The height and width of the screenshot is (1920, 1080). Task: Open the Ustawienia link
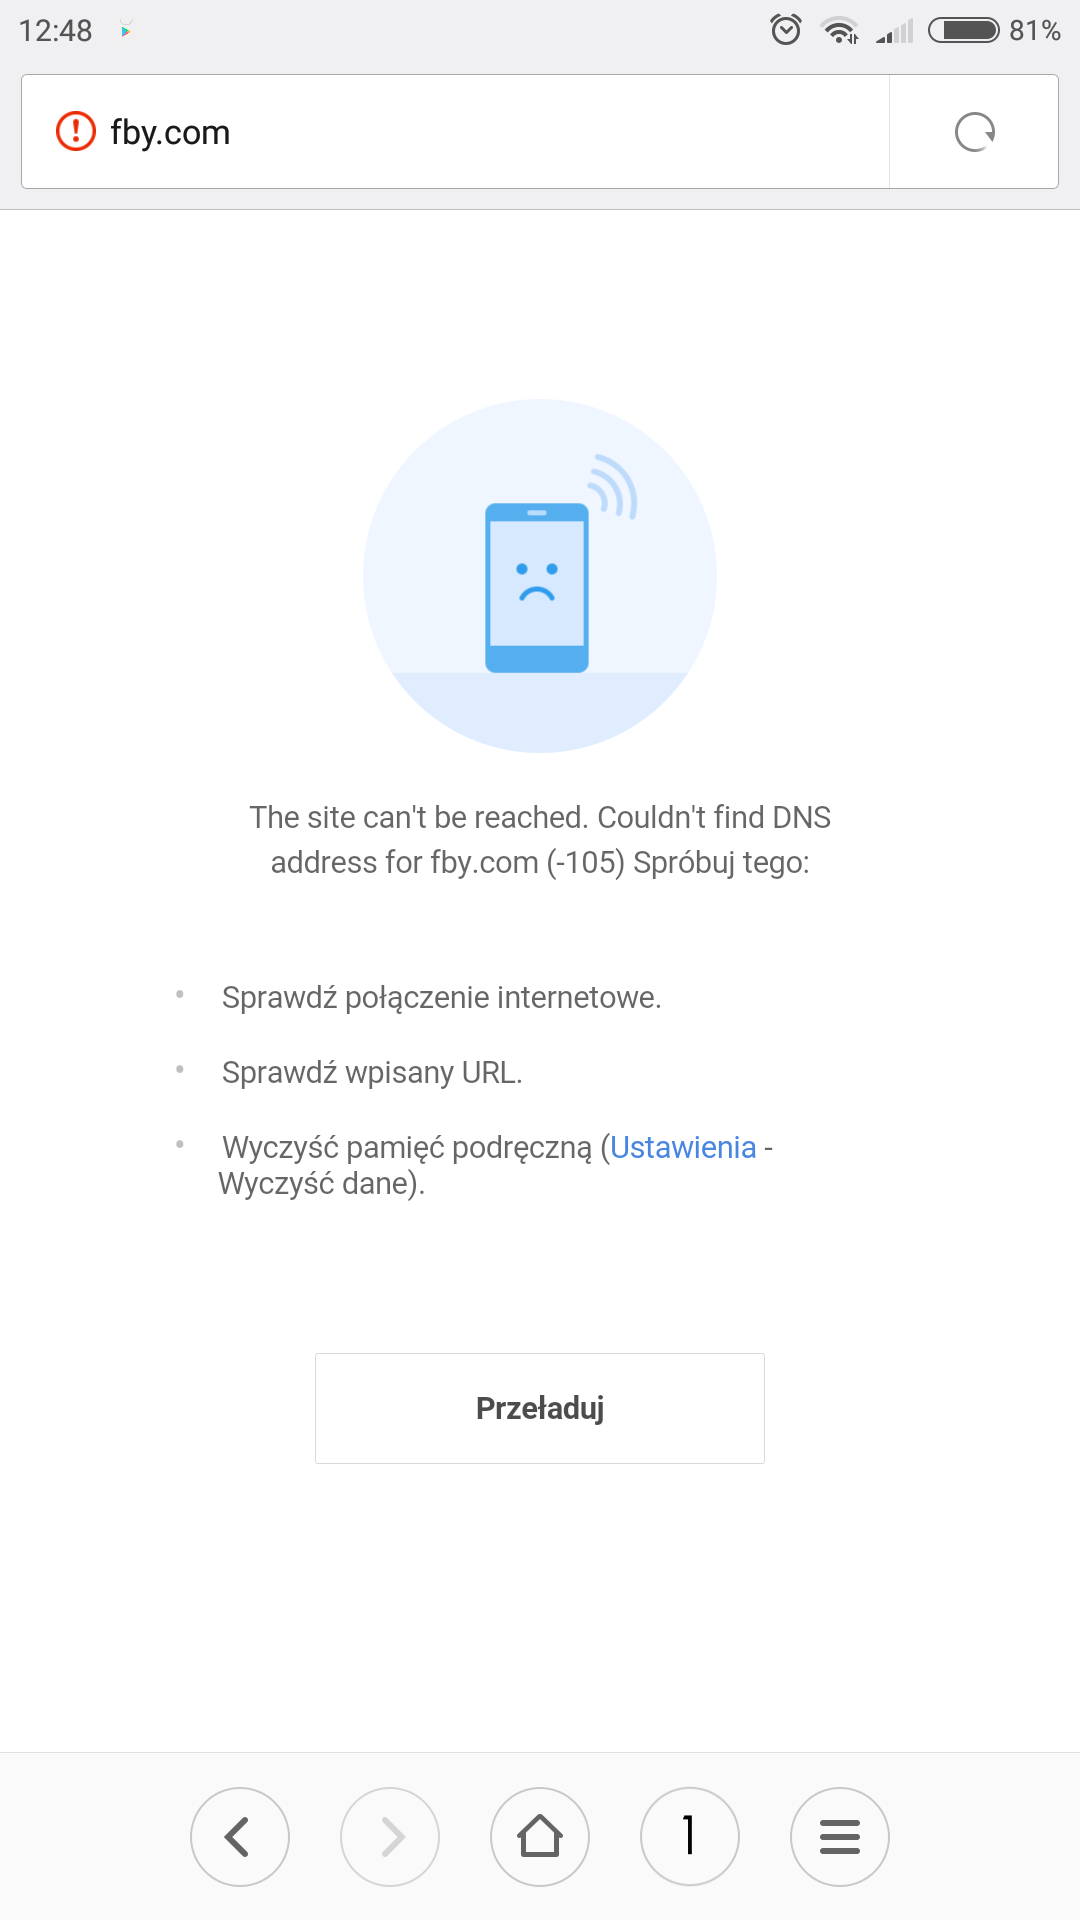(683, 1147)
